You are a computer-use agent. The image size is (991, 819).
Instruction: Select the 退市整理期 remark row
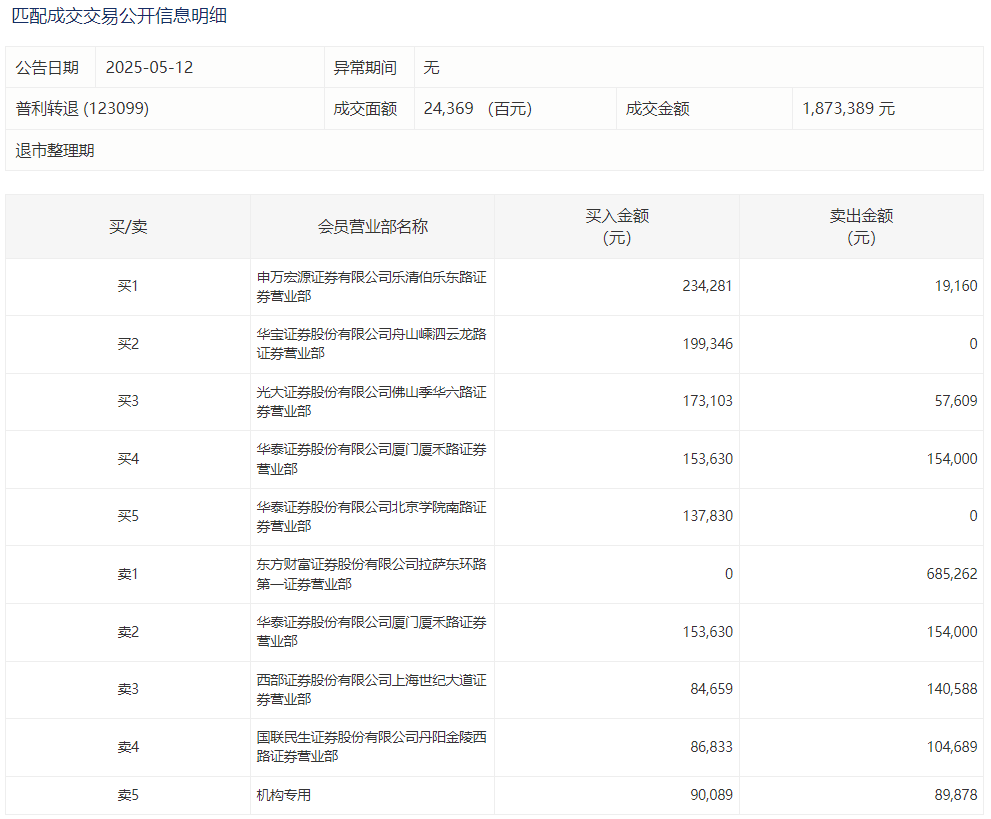point(55,151)
